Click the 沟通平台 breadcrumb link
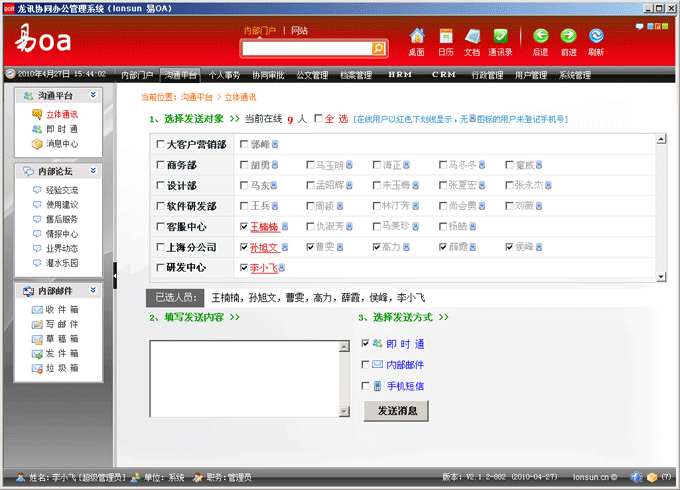Image resolution: width=680 pixels, height=490 pixels. [196, 97]
